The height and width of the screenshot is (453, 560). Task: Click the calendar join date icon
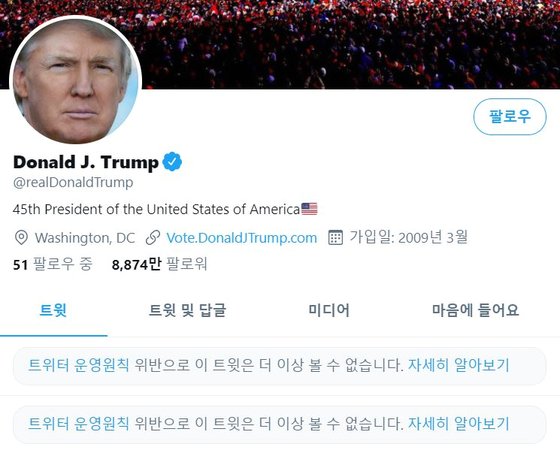click(335, 238)
